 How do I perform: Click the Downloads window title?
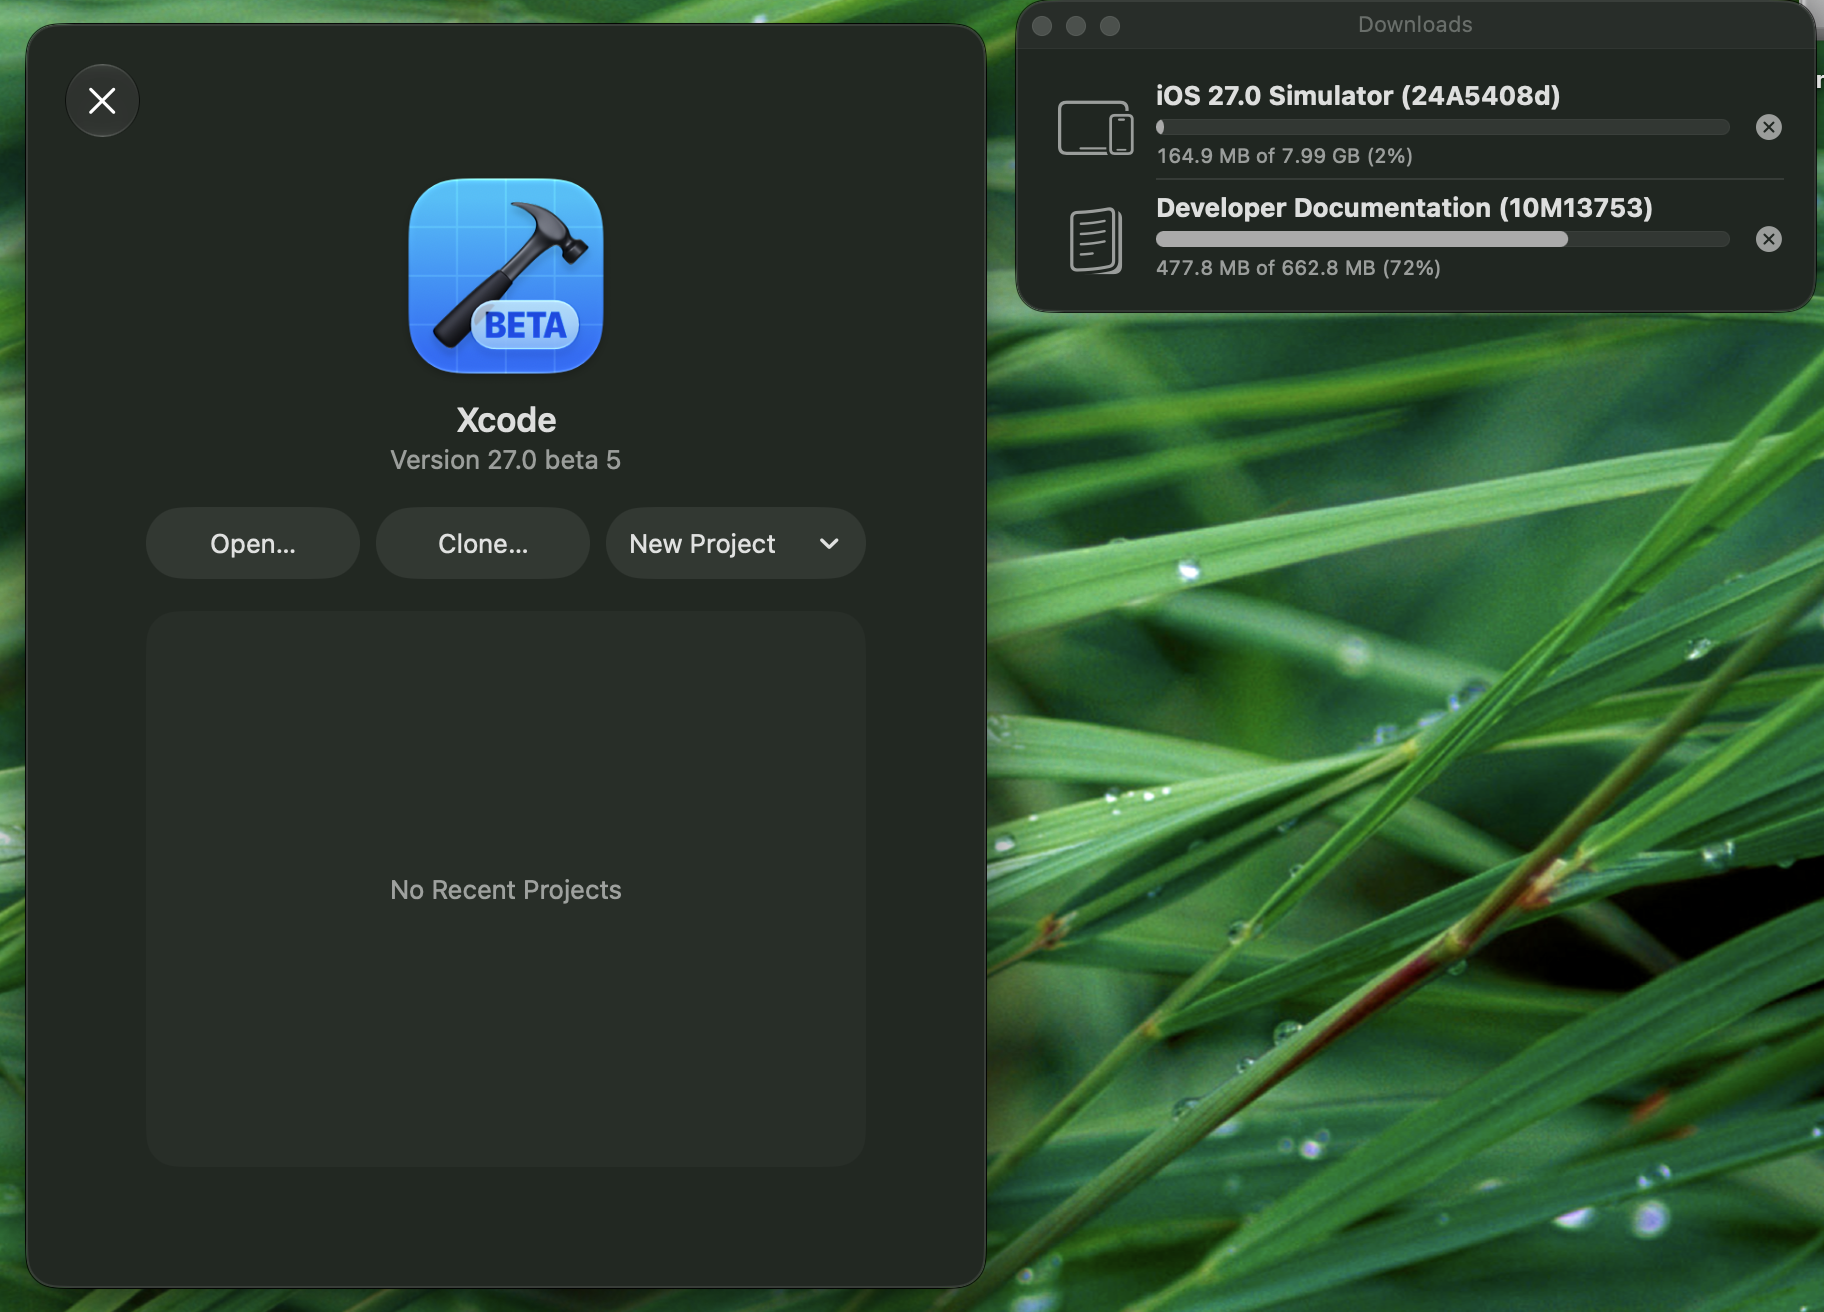tap(1415, 24)
